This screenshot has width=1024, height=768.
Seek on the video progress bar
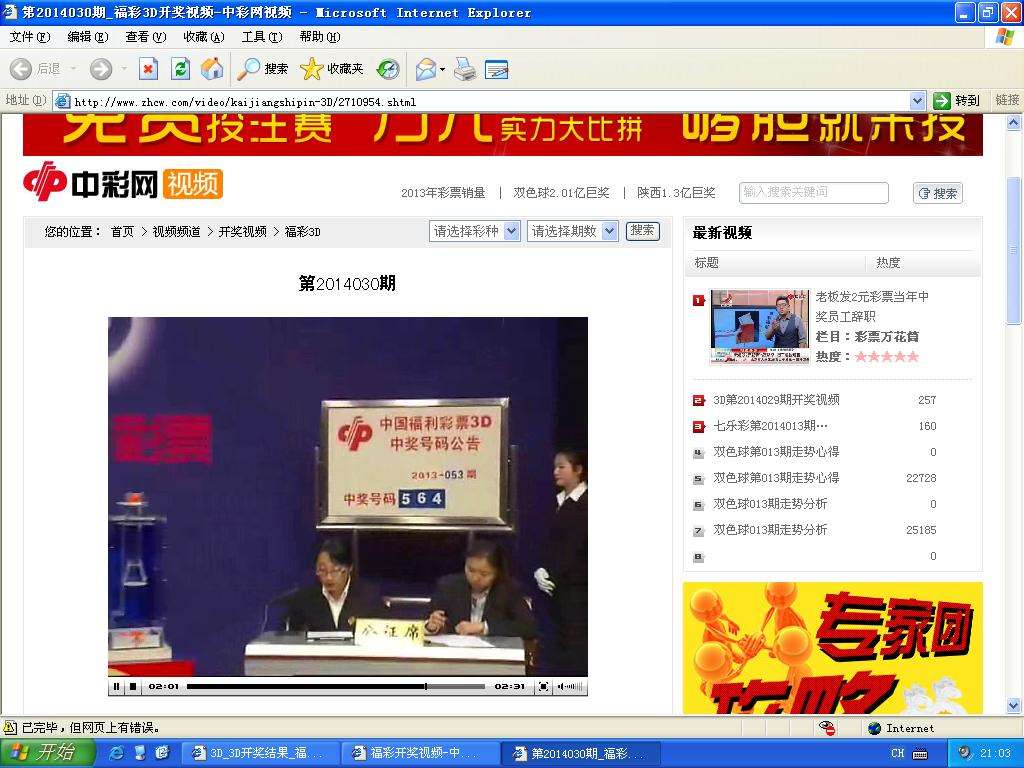pyautogui.click(x=336, y=686)
